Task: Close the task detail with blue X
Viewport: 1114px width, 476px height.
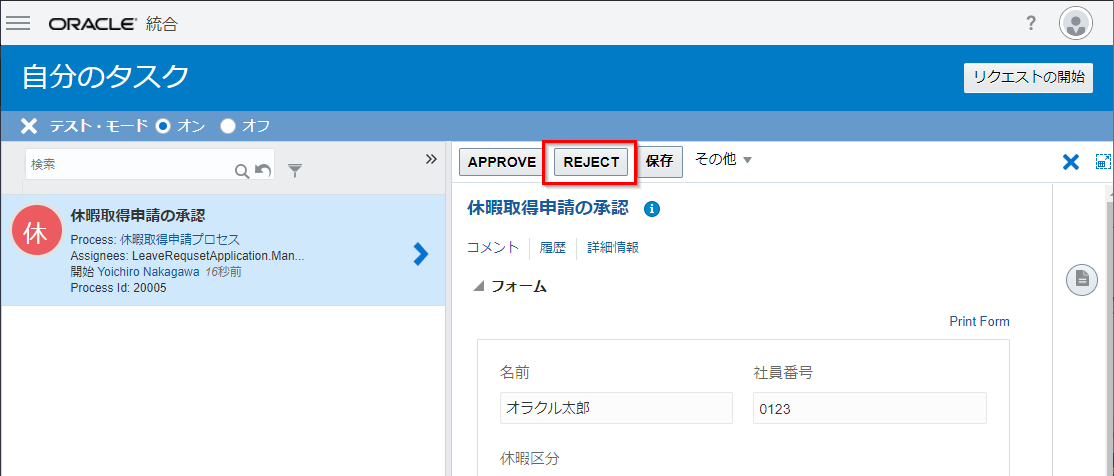Action: (x=1070, y=162)
